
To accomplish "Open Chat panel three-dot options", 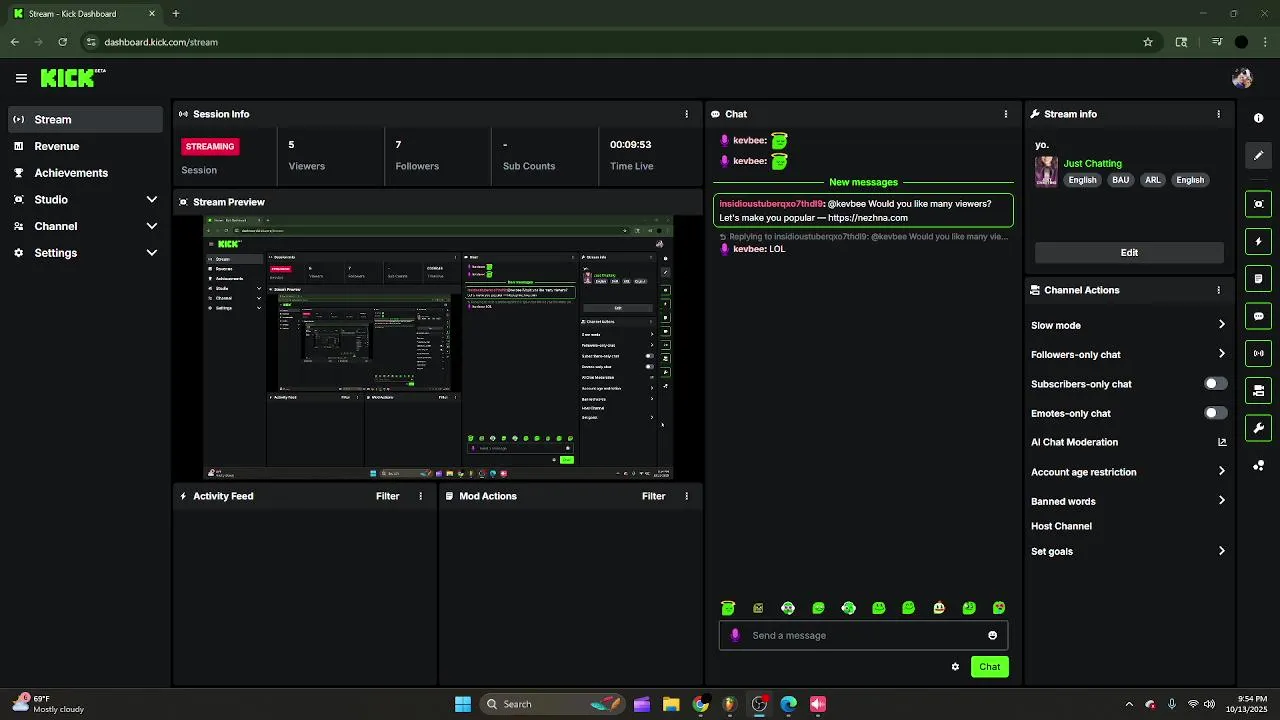I will [1006, 114].
